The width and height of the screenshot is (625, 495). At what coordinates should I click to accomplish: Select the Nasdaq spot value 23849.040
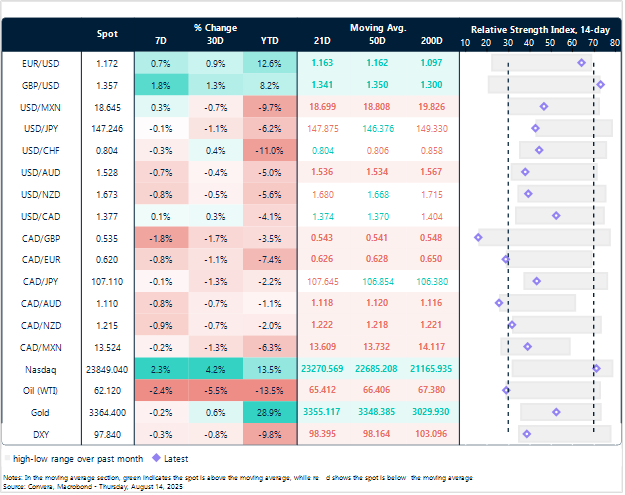point(107,368)
